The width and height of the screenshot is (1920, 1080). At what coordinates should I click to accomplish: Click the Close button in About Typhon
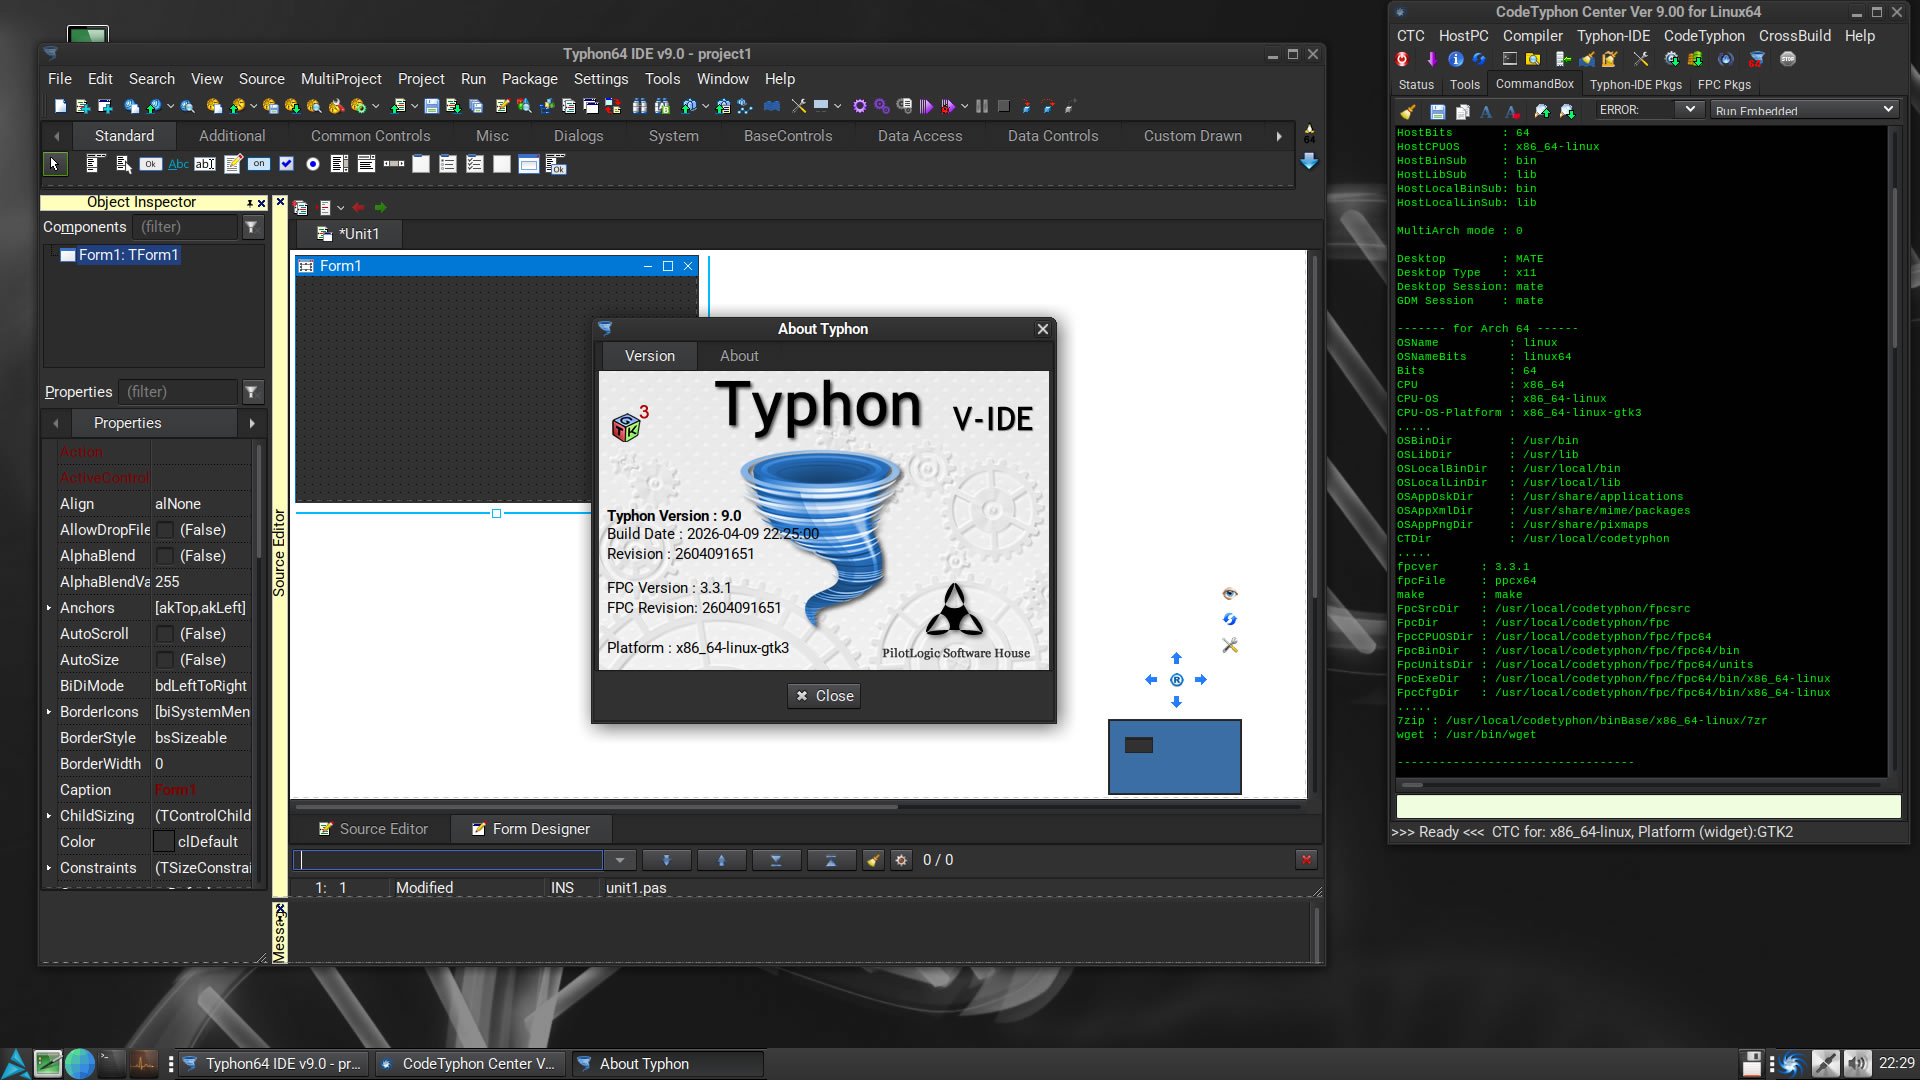pos(824,696)
